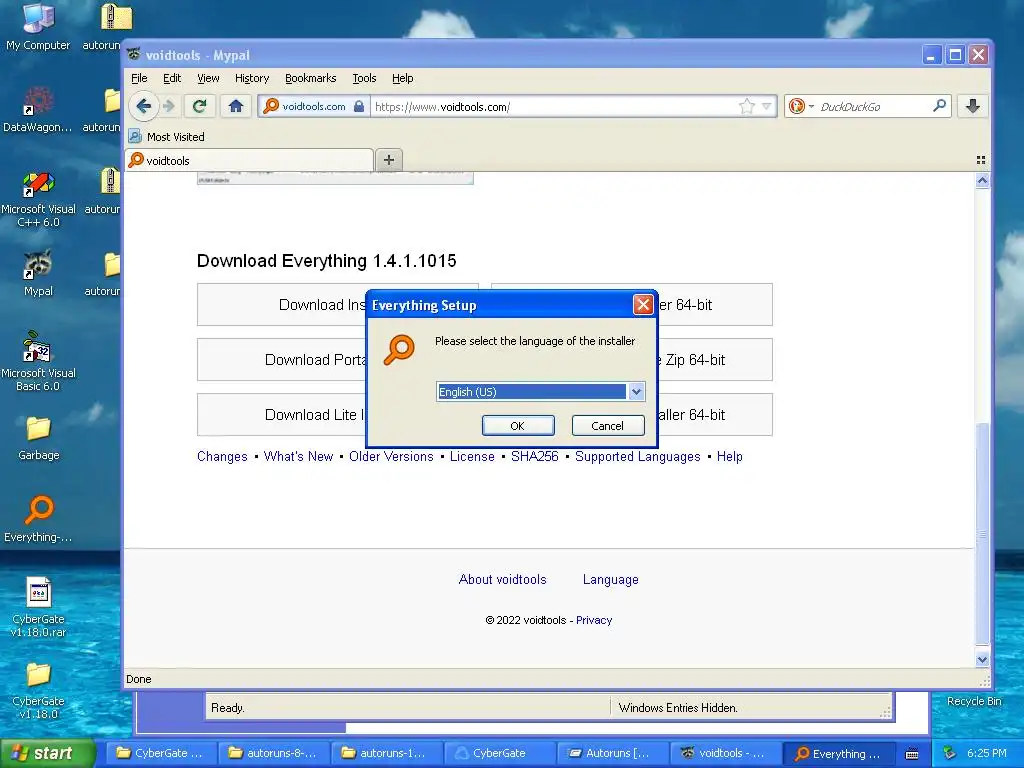Open the Help link below downloads
The image size is (1024, 768).
[729, 456]
